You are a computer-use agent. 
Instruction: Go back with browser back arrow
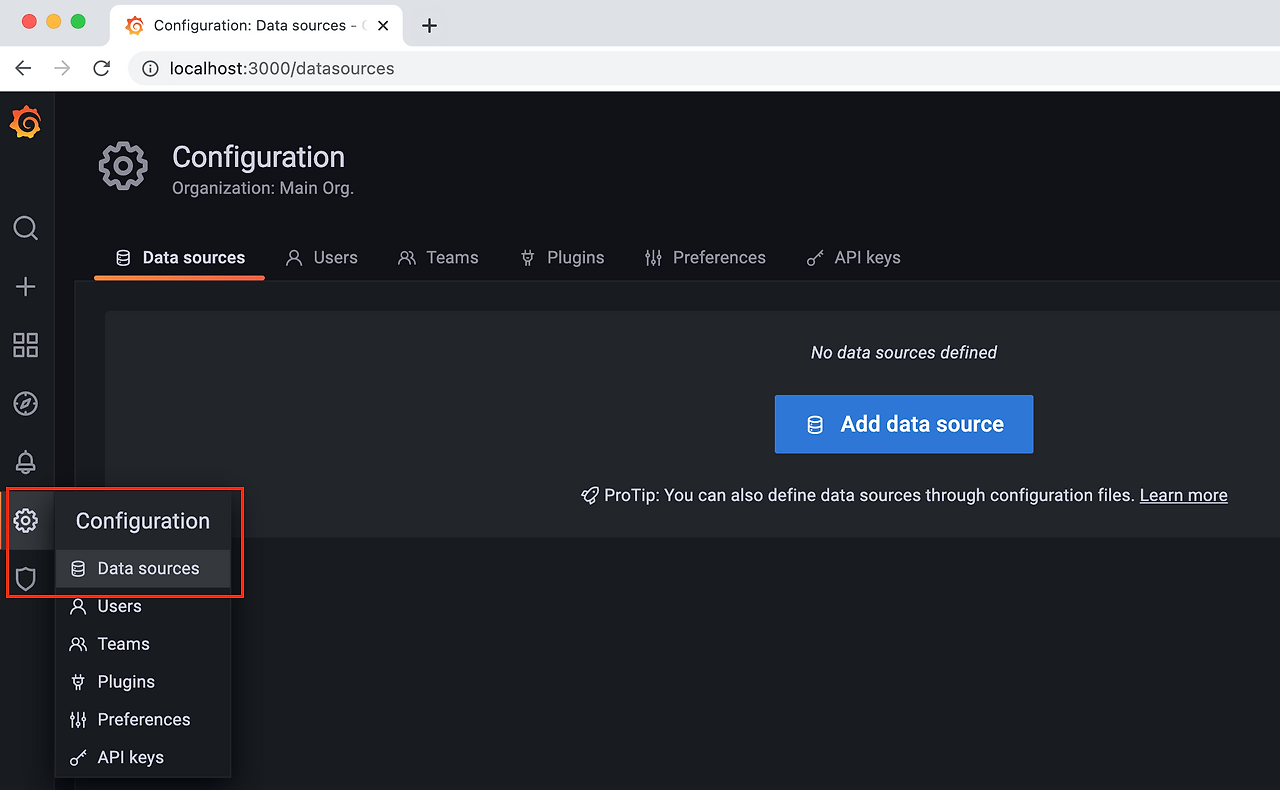point(24,68)
